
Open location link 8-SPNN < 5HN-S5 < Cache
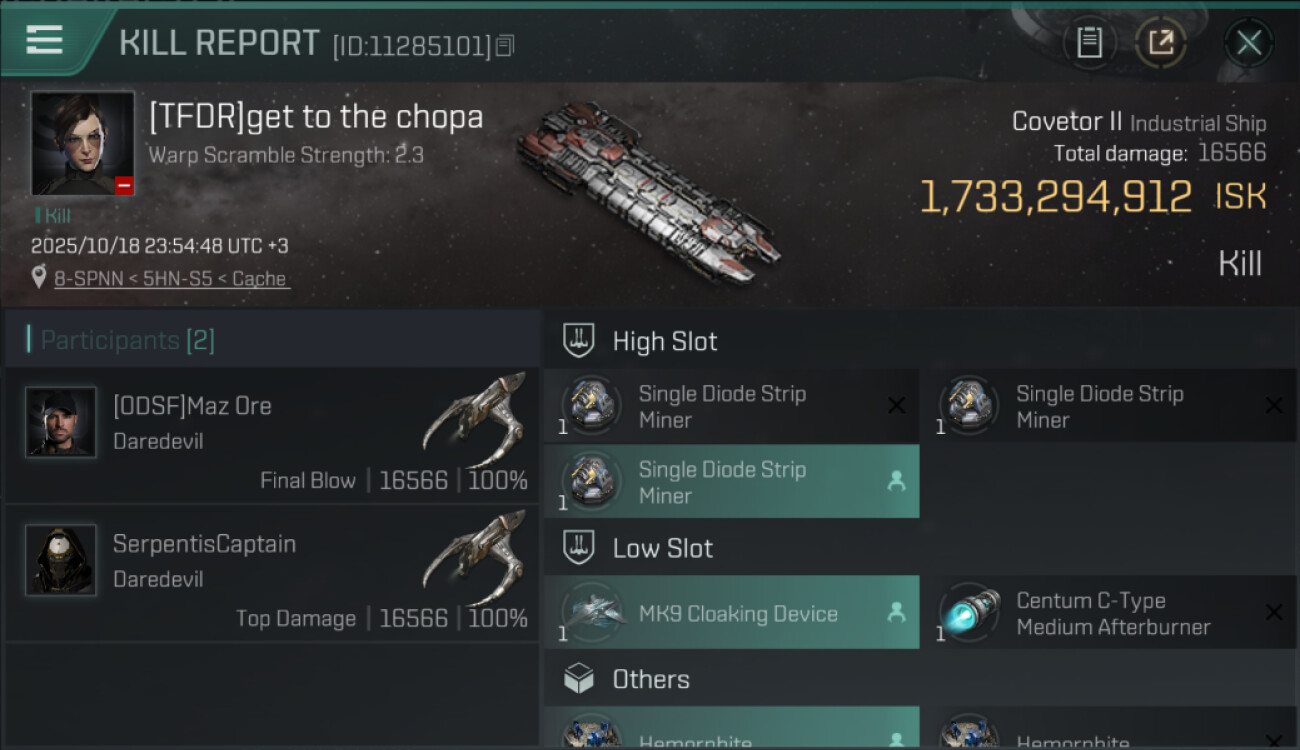[x=171, y=279]
